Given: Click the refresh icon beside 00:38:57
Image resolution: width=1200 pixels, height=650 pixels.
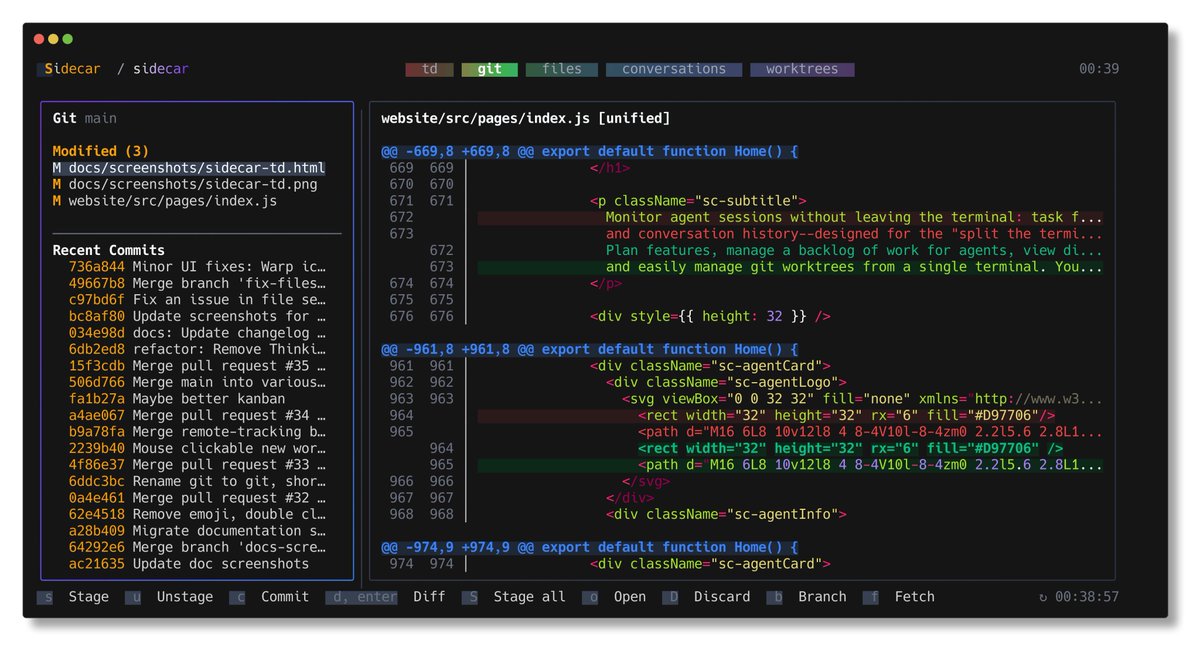Looking at the screenshot, I should pyautogui.click(x=1043, y=597).
